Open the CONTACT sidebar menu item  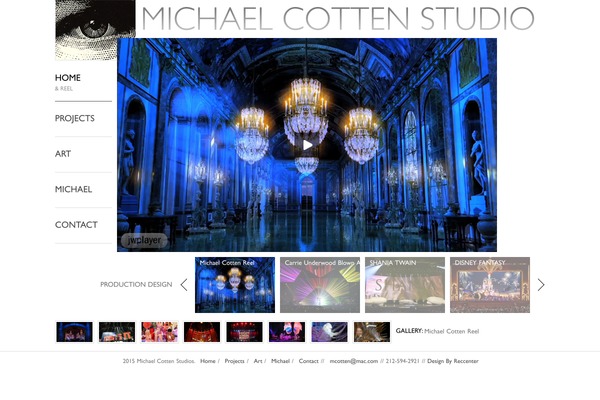coord(76,225)
